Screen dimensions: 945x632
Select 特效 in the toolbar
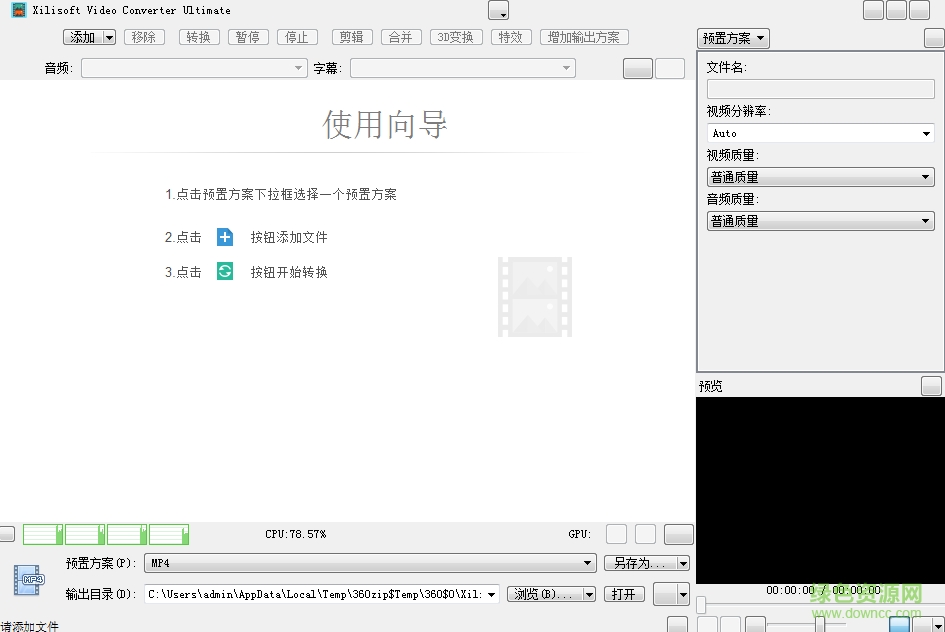pos(511,36)
